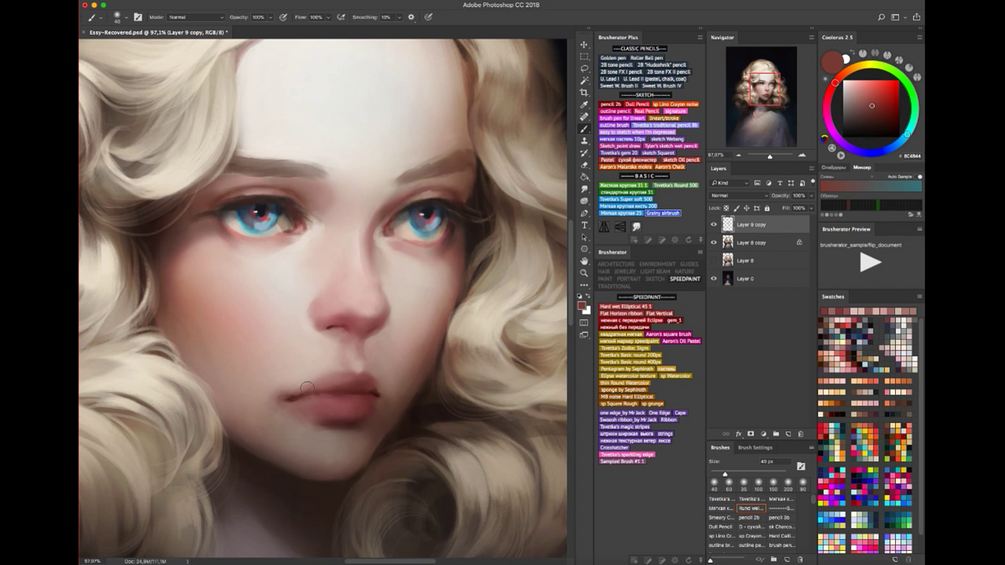Select the Lasso tool
Image resolution: width=1005 pixels, height=565 pixels.
pos(584,69)
